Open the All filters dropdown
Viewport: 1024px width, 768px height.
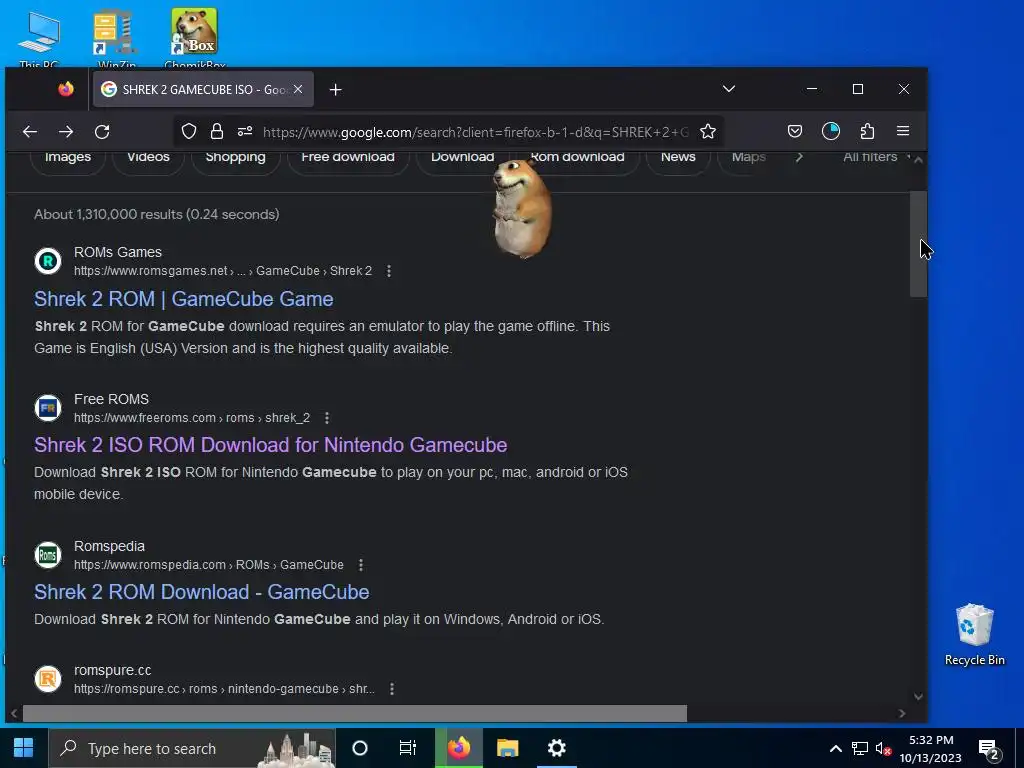coord(875,157)
